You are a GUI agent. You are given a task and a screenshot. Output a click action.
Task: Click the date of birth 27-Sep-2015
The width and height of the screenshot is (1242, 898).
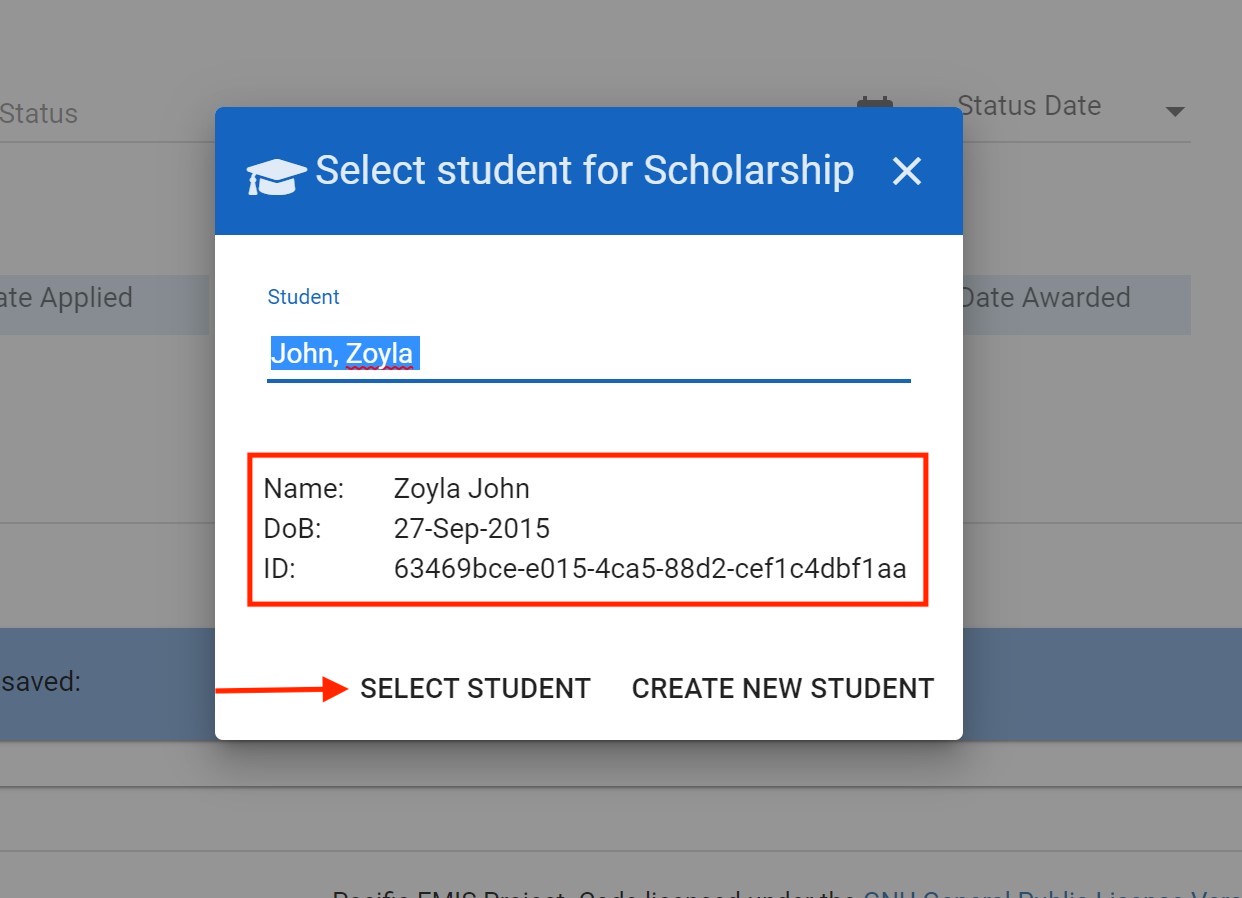(472, 529)
